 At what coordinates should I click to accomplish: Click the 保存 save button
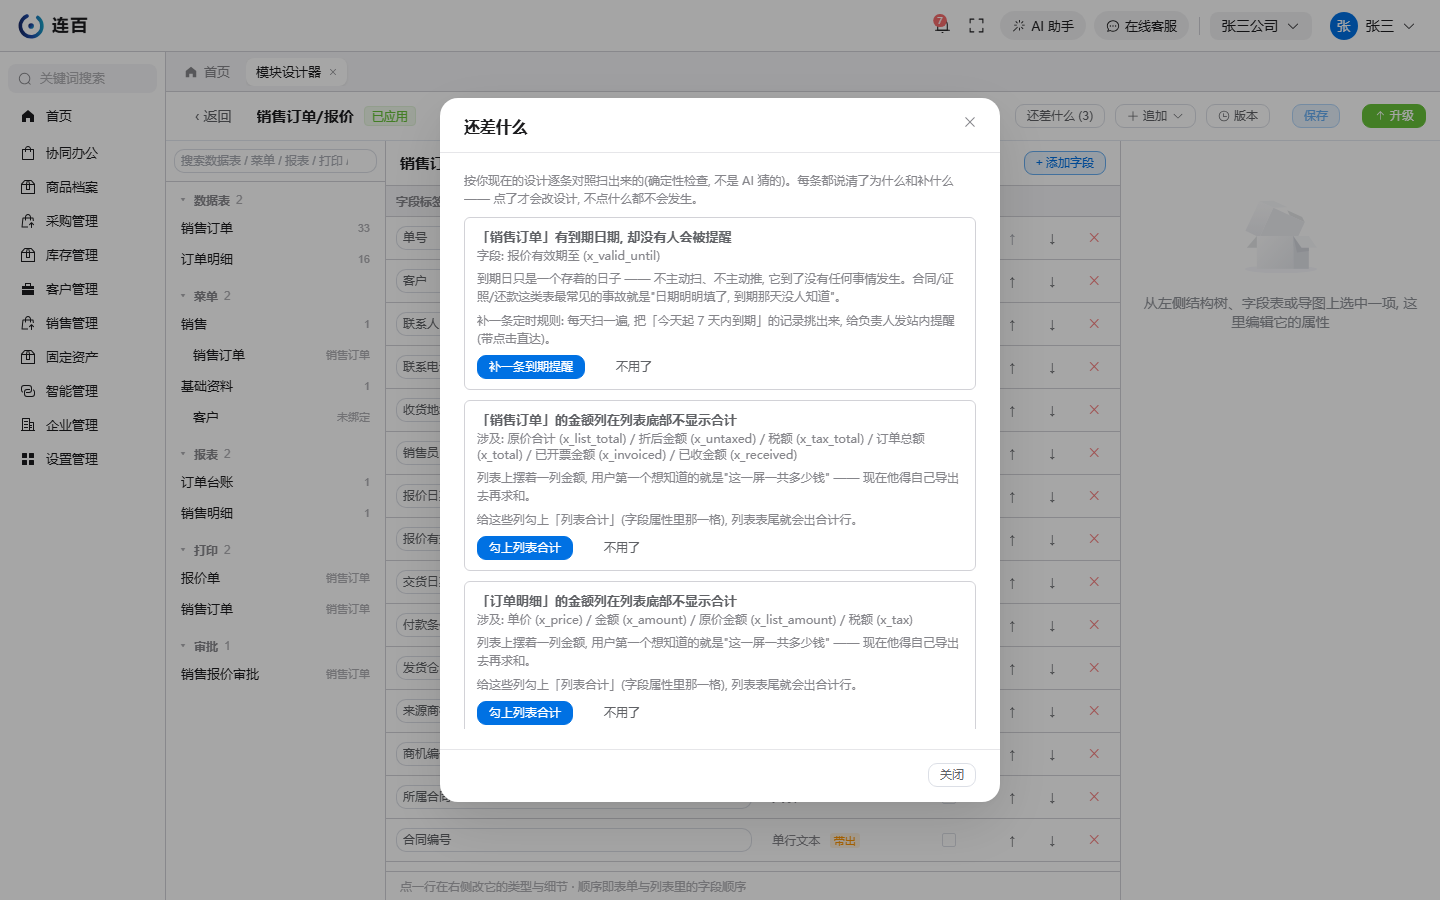point(1316,116)
